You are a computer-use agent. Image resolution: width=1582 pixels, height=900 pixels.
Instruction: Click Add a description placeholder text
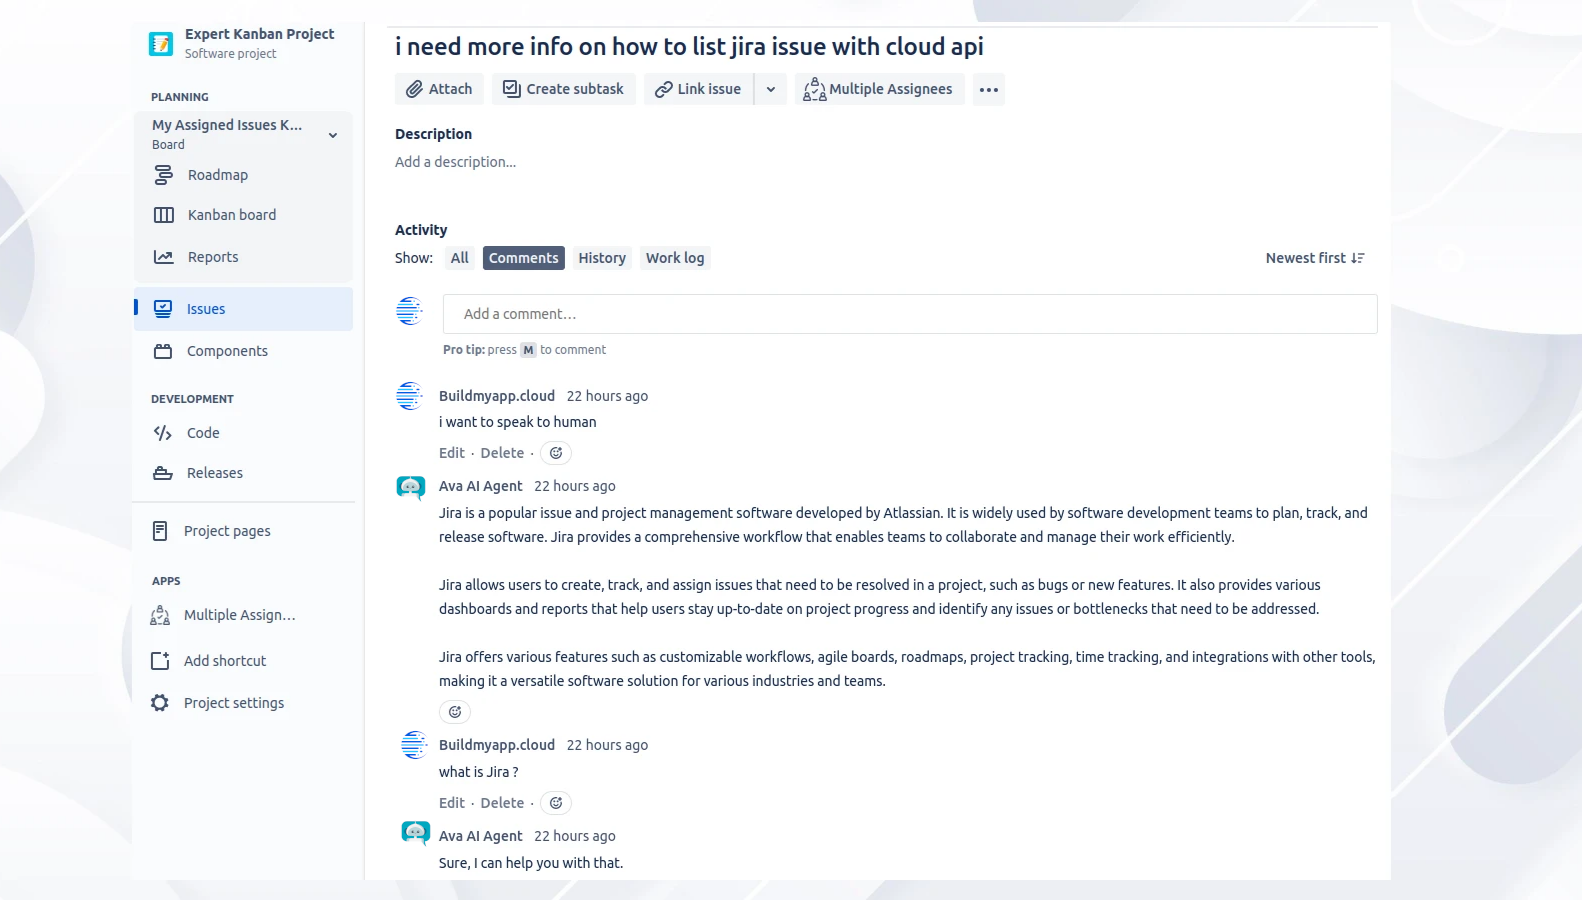coord(456,162)
